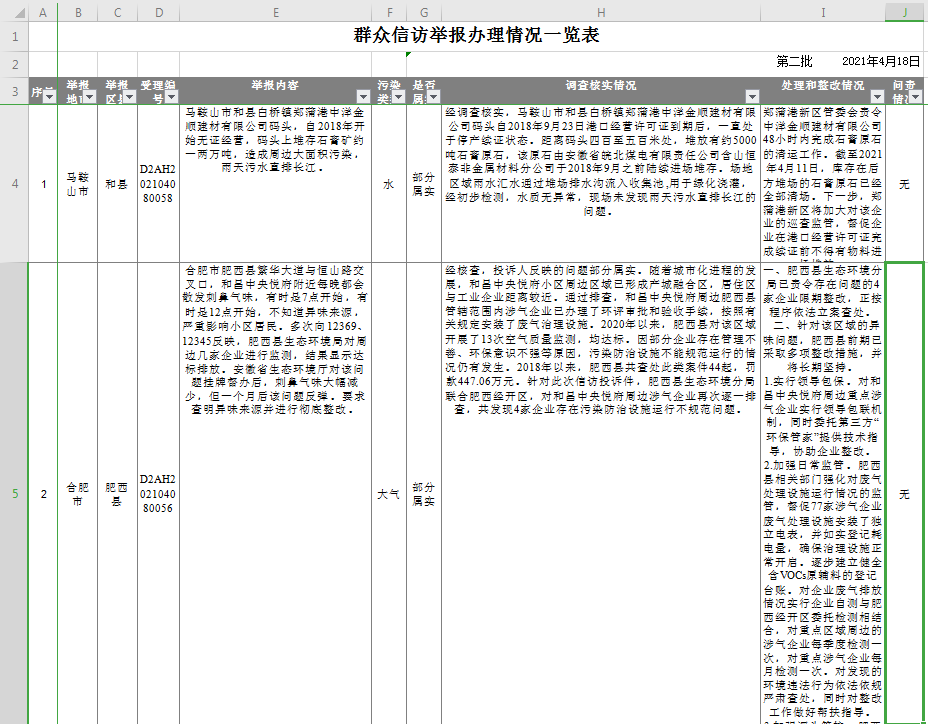This screenshot has width=928, height=724.
Task: Click the 第二批 cell
Action: (x=795, y=62)
